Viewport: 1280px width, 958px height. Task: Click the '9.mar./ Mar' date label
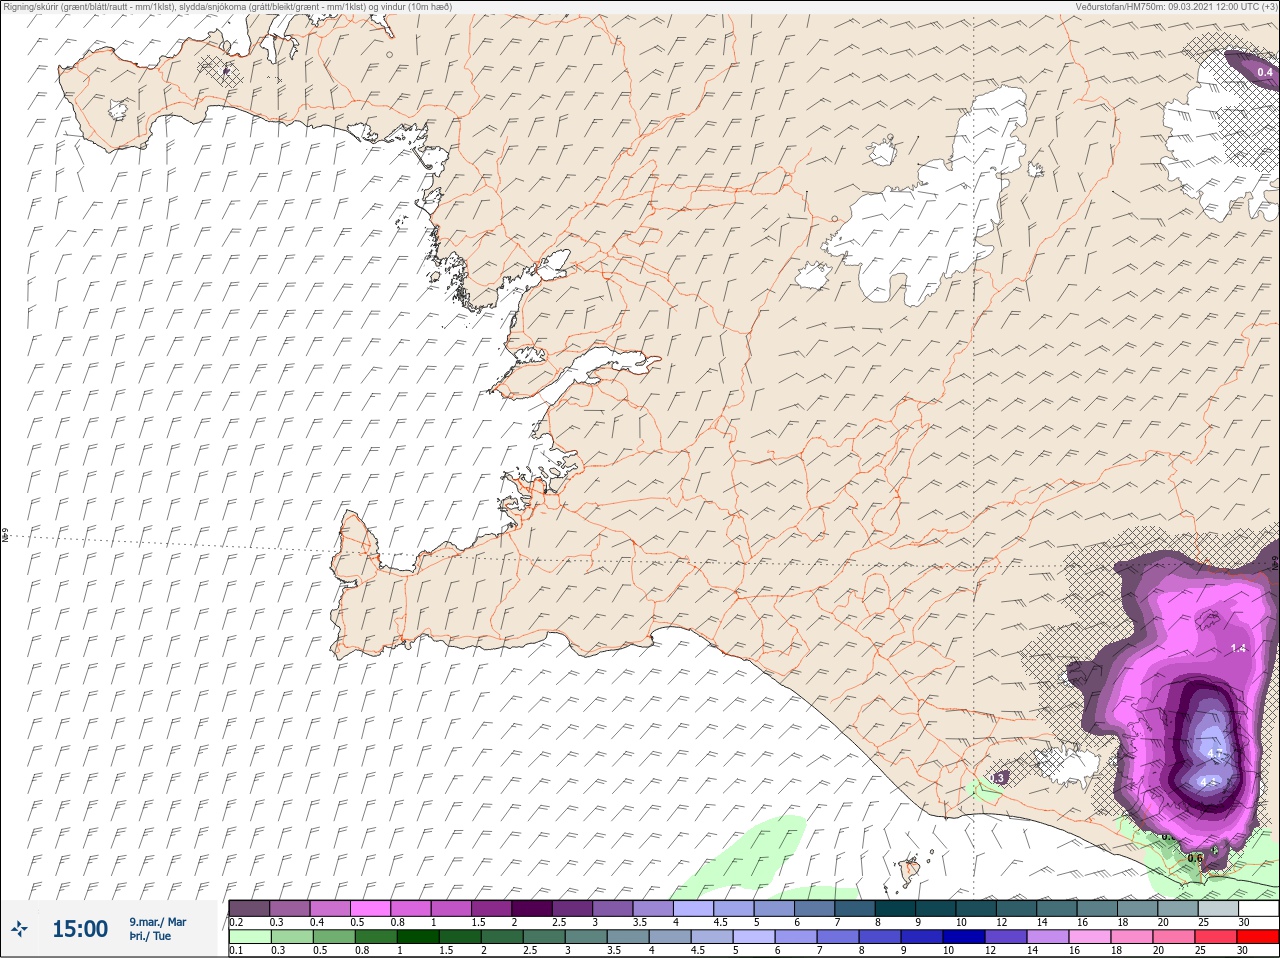[x=158, y=921]
